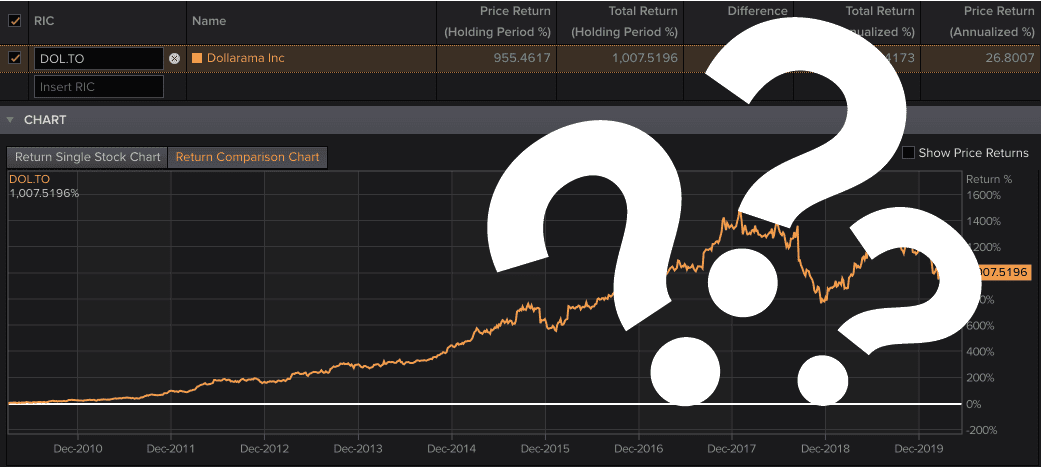Click the 1600% y-axis label
Viewport: 1042px width, 467px height.
(984, 195)
